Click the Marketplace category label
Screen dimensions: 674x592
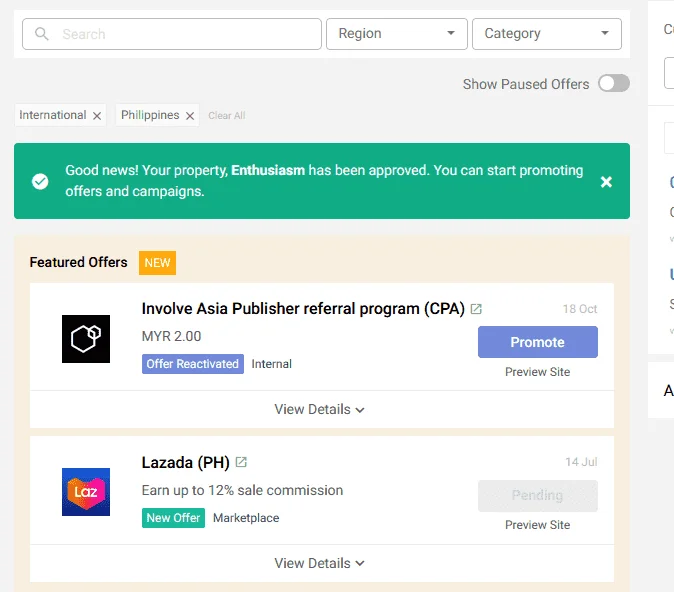click(x=246, y=518)
